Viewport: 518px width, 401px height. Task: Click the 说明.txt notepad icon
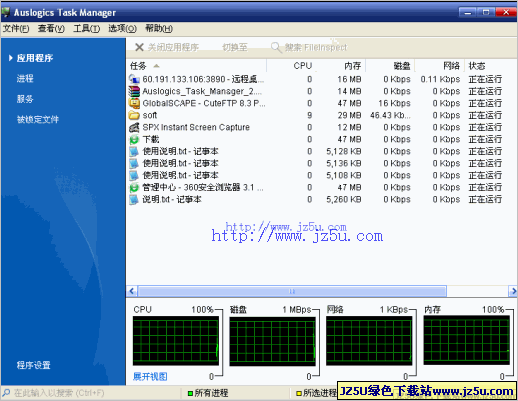134,199
